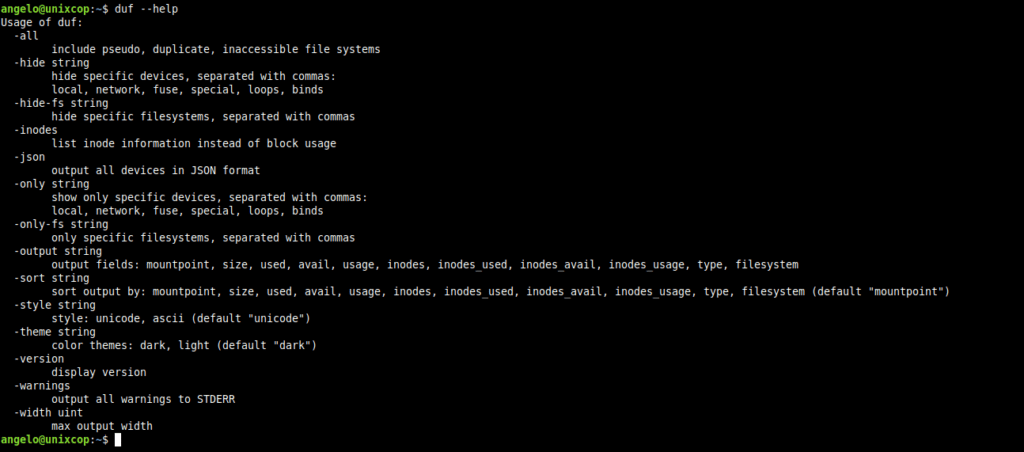The height and width of the screenshot is (452, 1024).
Task: Click the "-all" option flag
Action: tap(26, 36)
